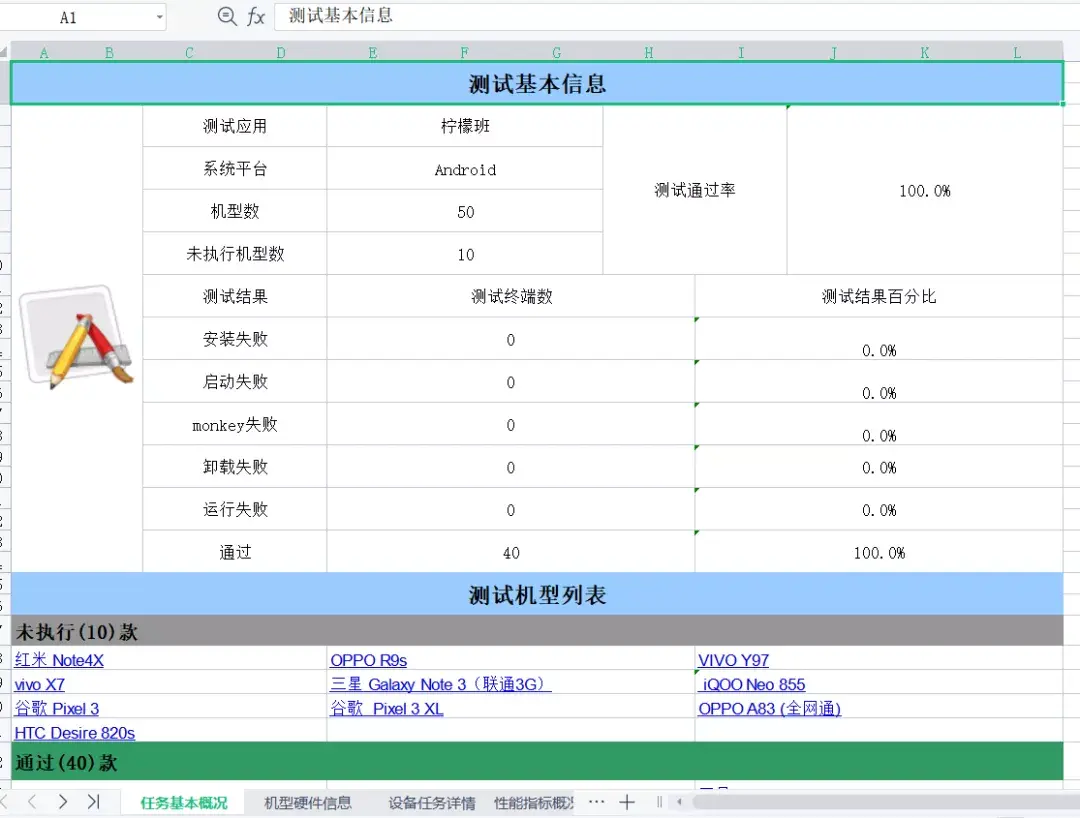This screenshot has width=1080, height=818.
Task: Switch to 设备任务详情 sheet tab
Action: (432, 803)
